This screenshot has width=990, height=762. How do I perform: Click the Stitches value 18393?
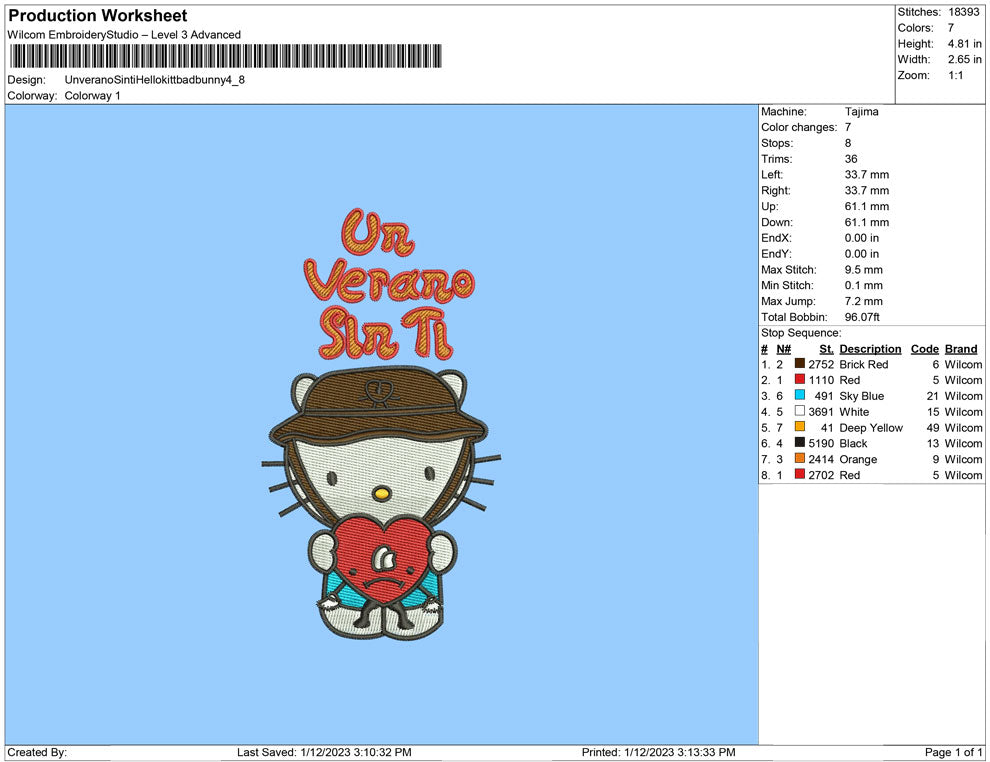963,12
